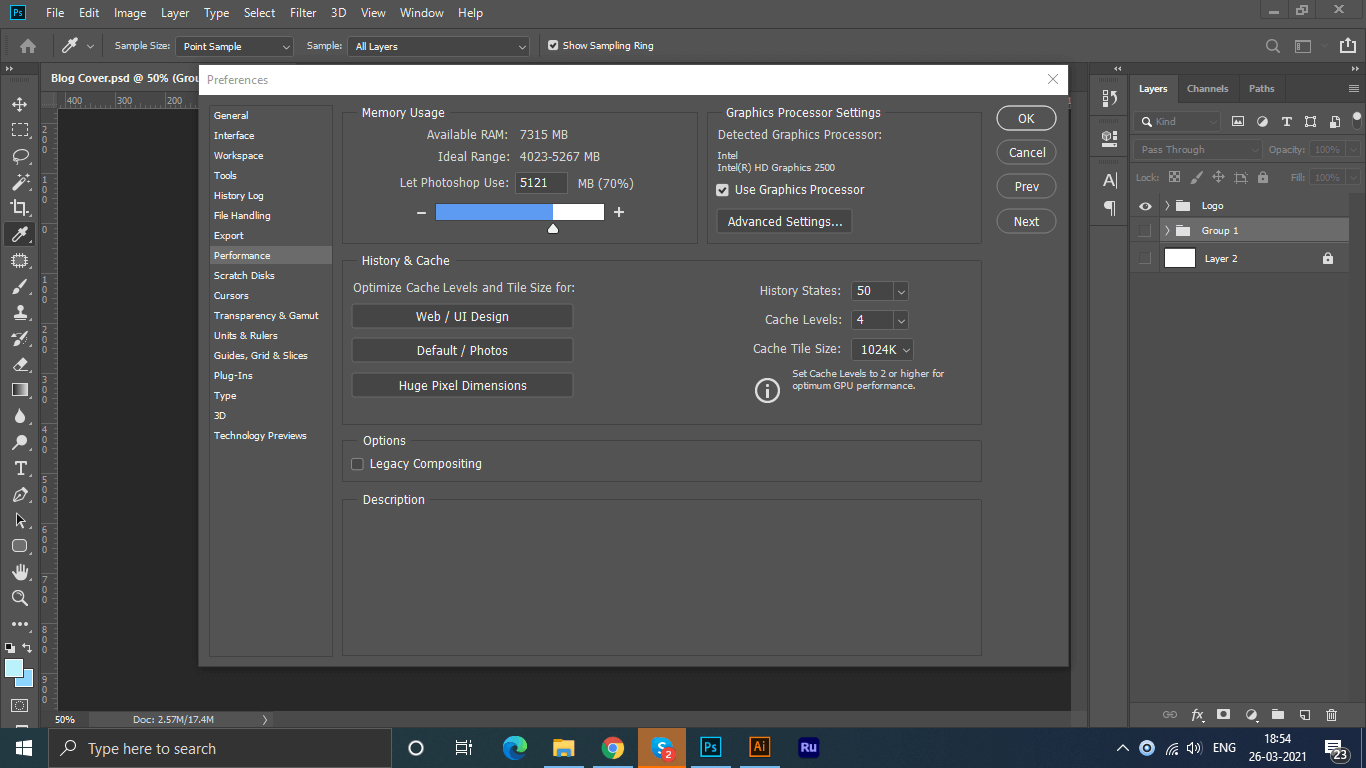Click the memory usage slider handle
This screenshot has height=768, width=1366.
(x=553, y=229)
